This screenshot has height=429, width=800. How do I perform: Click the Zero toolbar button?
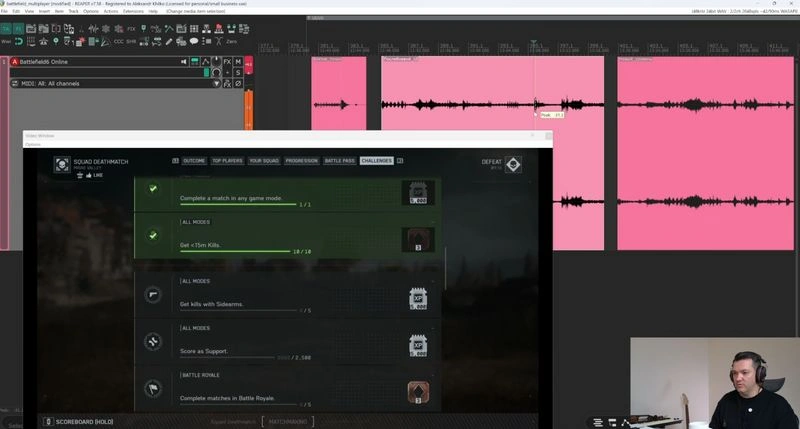[232, 41]
